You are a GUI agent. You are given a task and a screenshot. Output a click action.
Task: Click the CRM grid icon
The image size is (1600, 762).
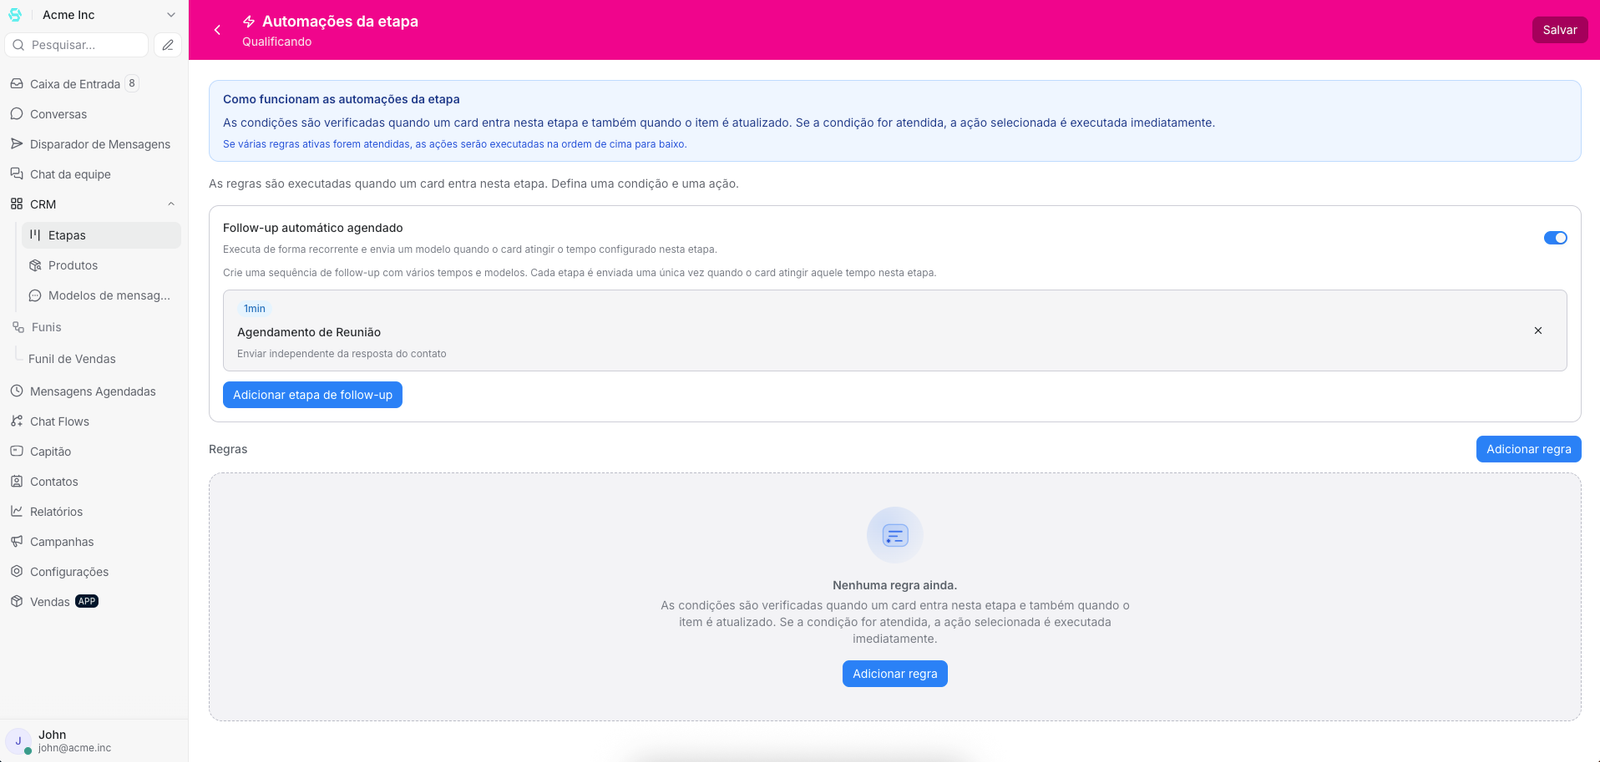17,204
